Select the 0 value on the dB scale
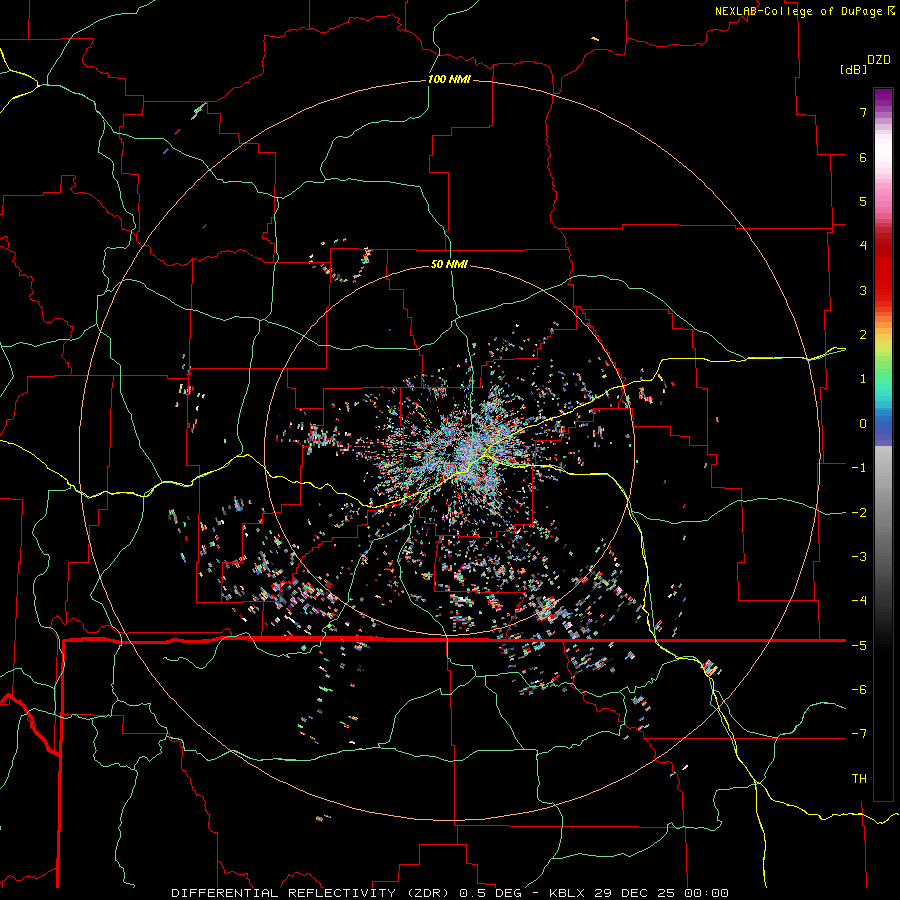Image resolution: width=900 pixels, height=900 pixels. pos(863,424)
